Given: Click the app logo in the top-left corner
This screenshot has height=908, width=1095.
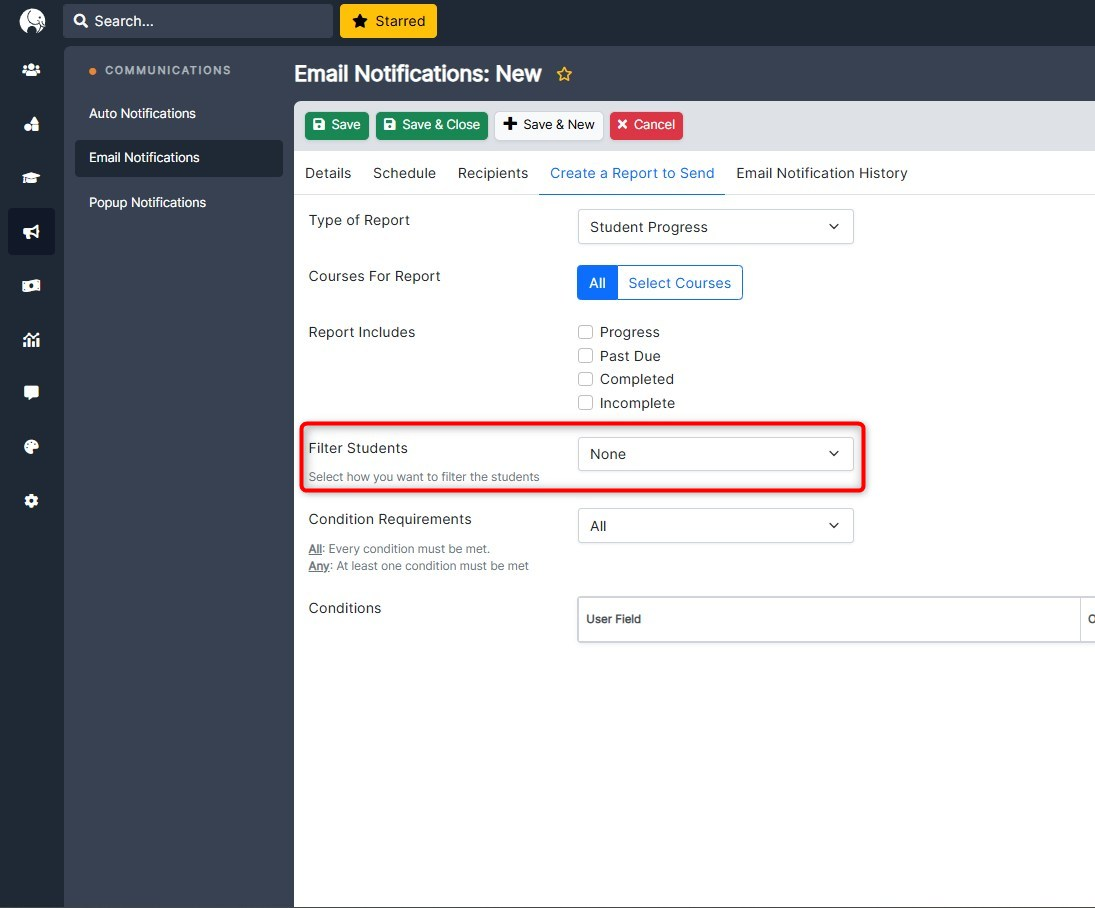Looking at the screenshot, I should click(x=31, y=21).
